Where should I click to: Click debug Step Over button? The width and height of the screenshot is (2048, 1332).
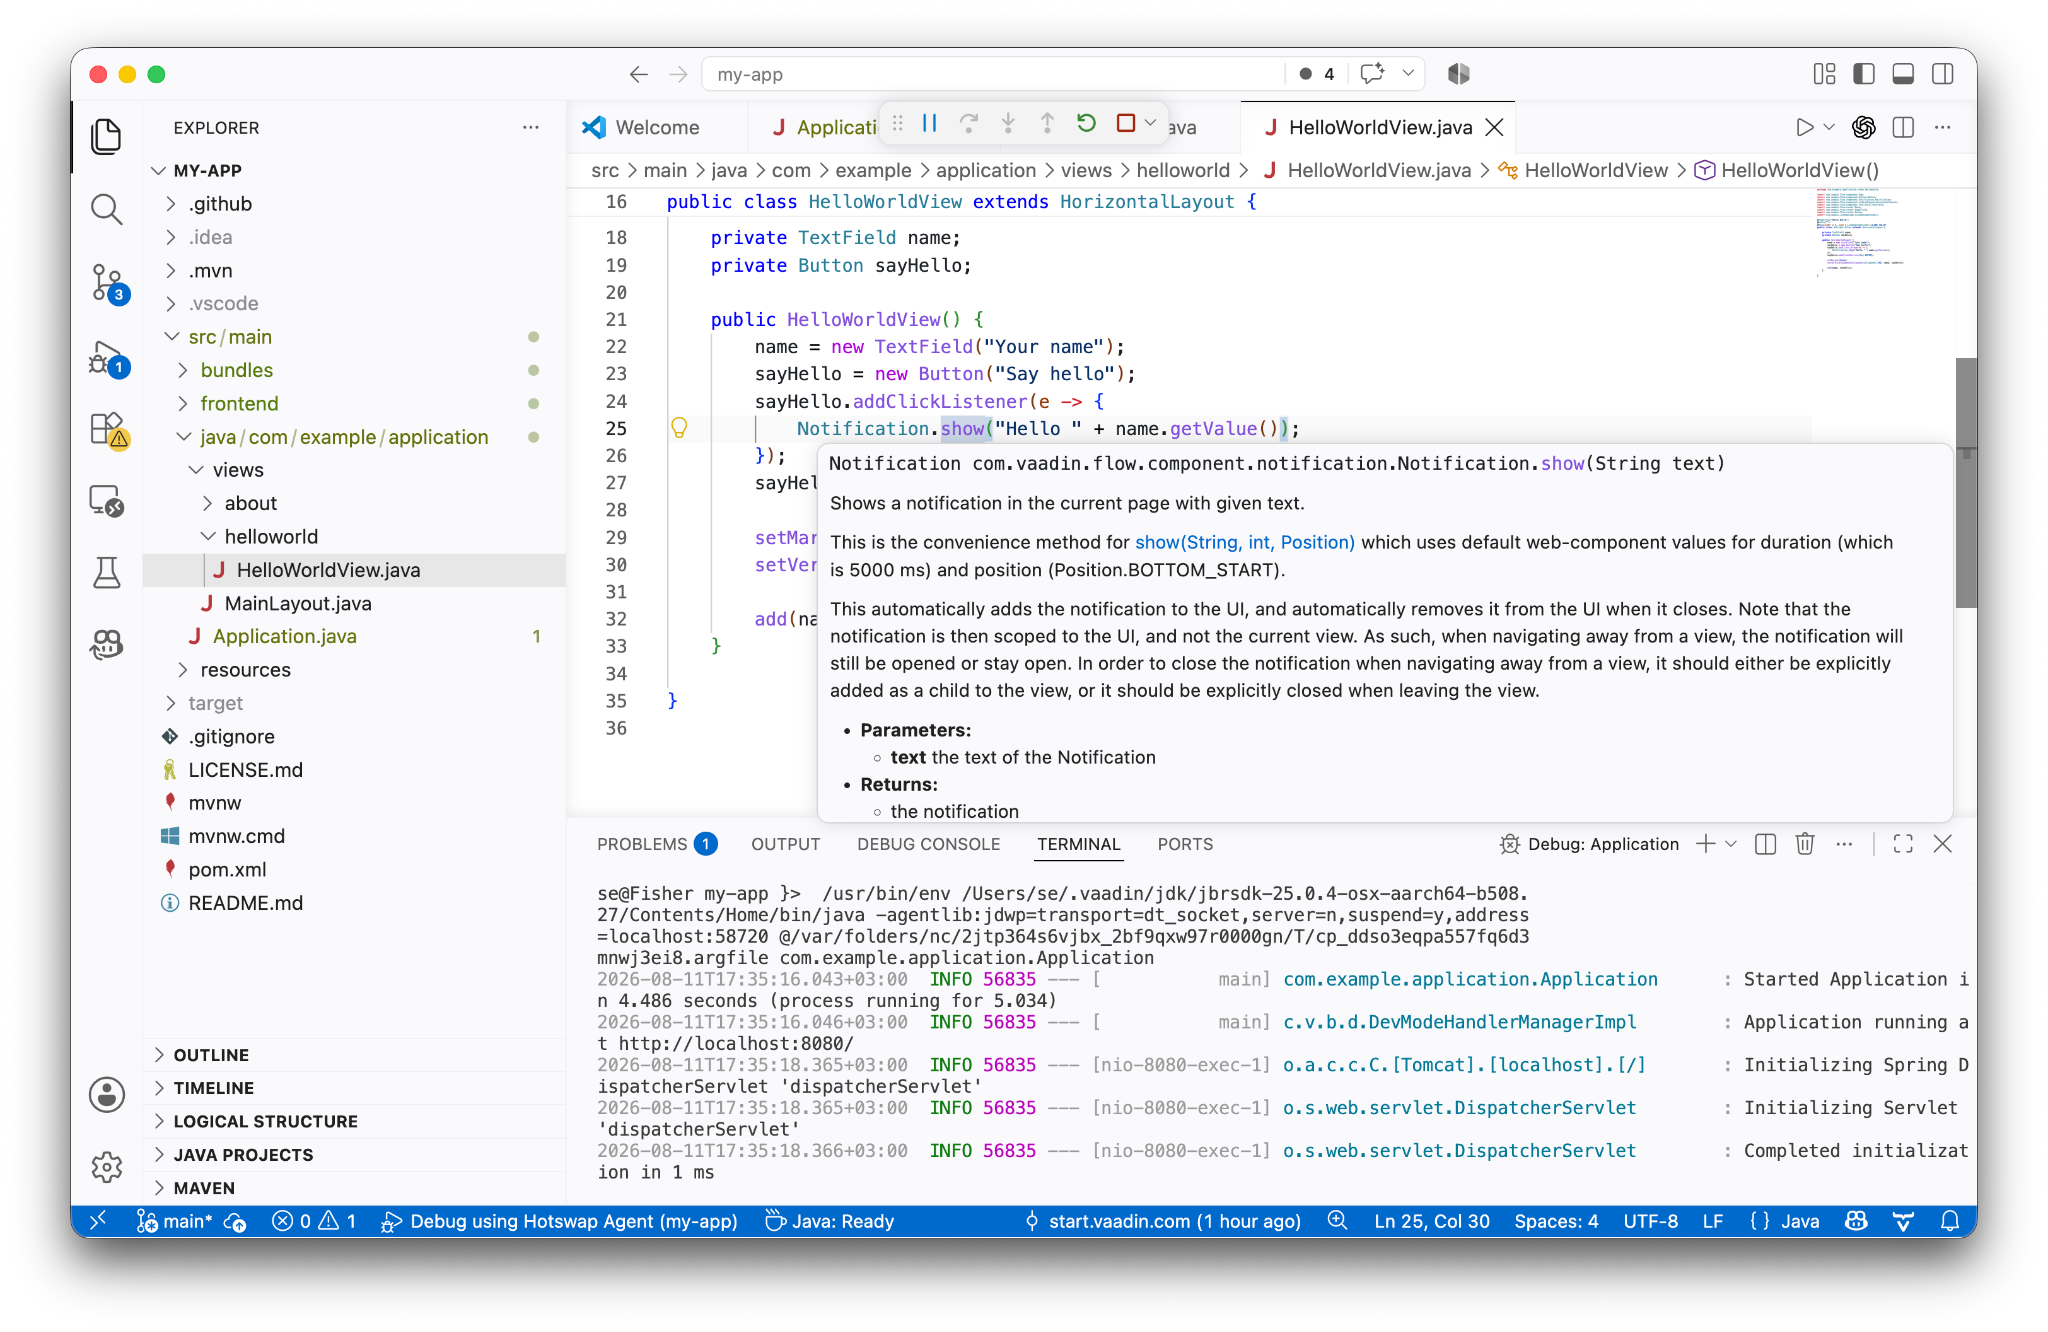click(968, 123)
